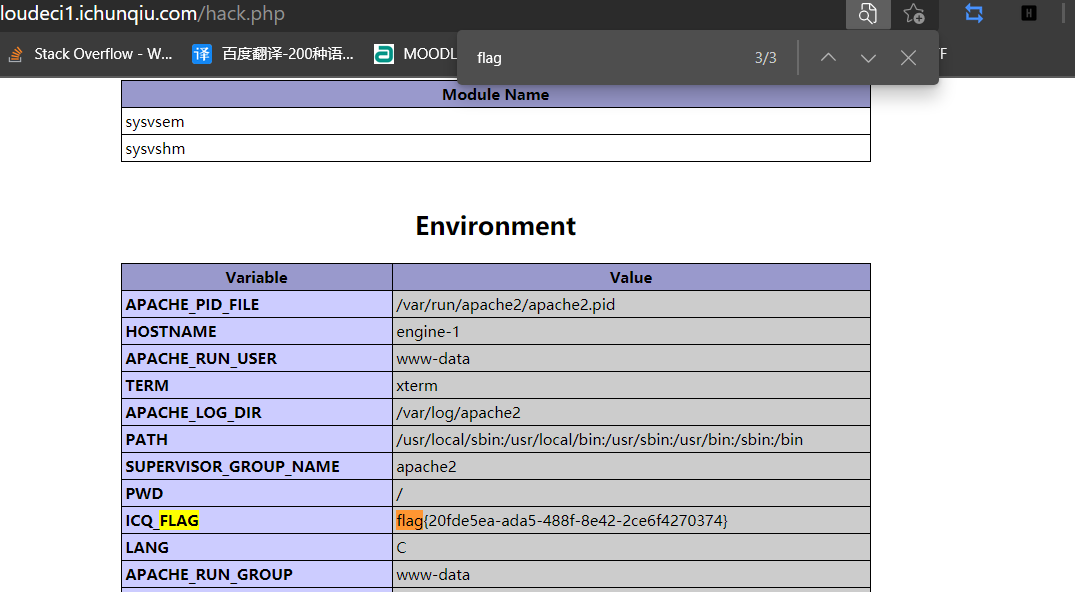Image resolution: width=1075 pixels, height=592 pixels.
Task: Click the TERM variable cell
Action: coord(256,386)
